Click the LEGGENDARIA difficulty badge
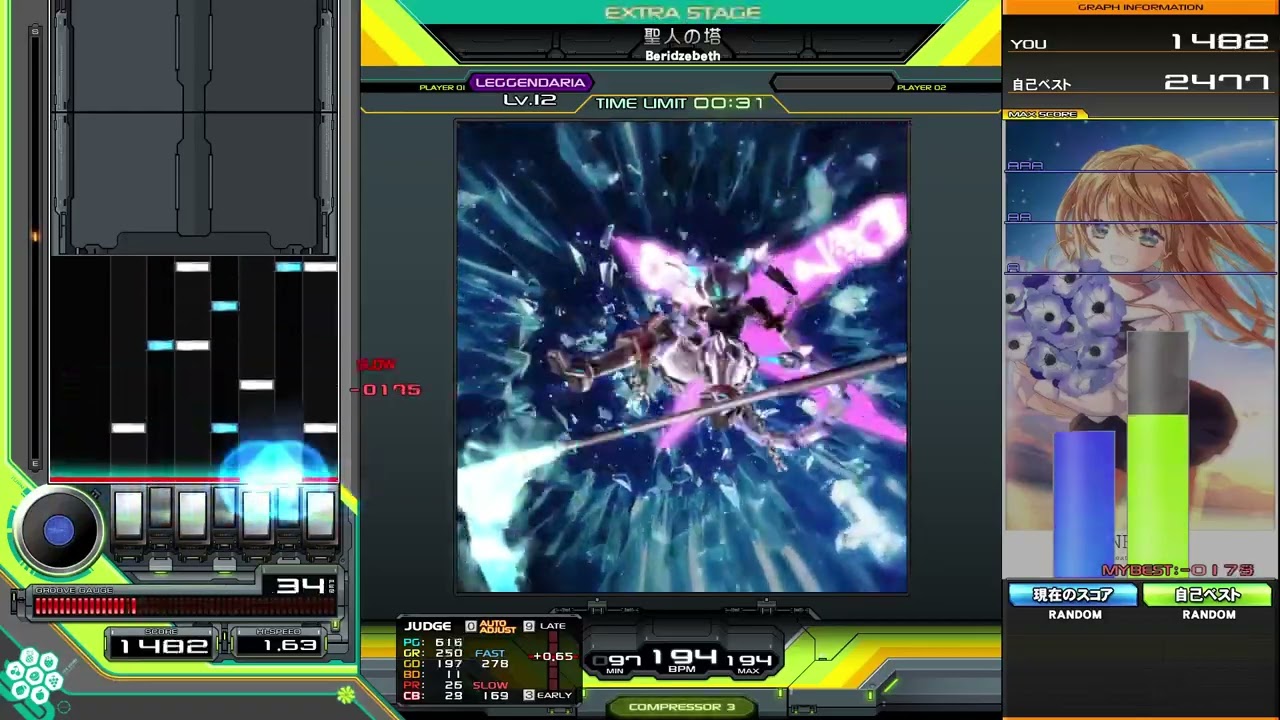The image size is (1280, 720). coord(530,83)
